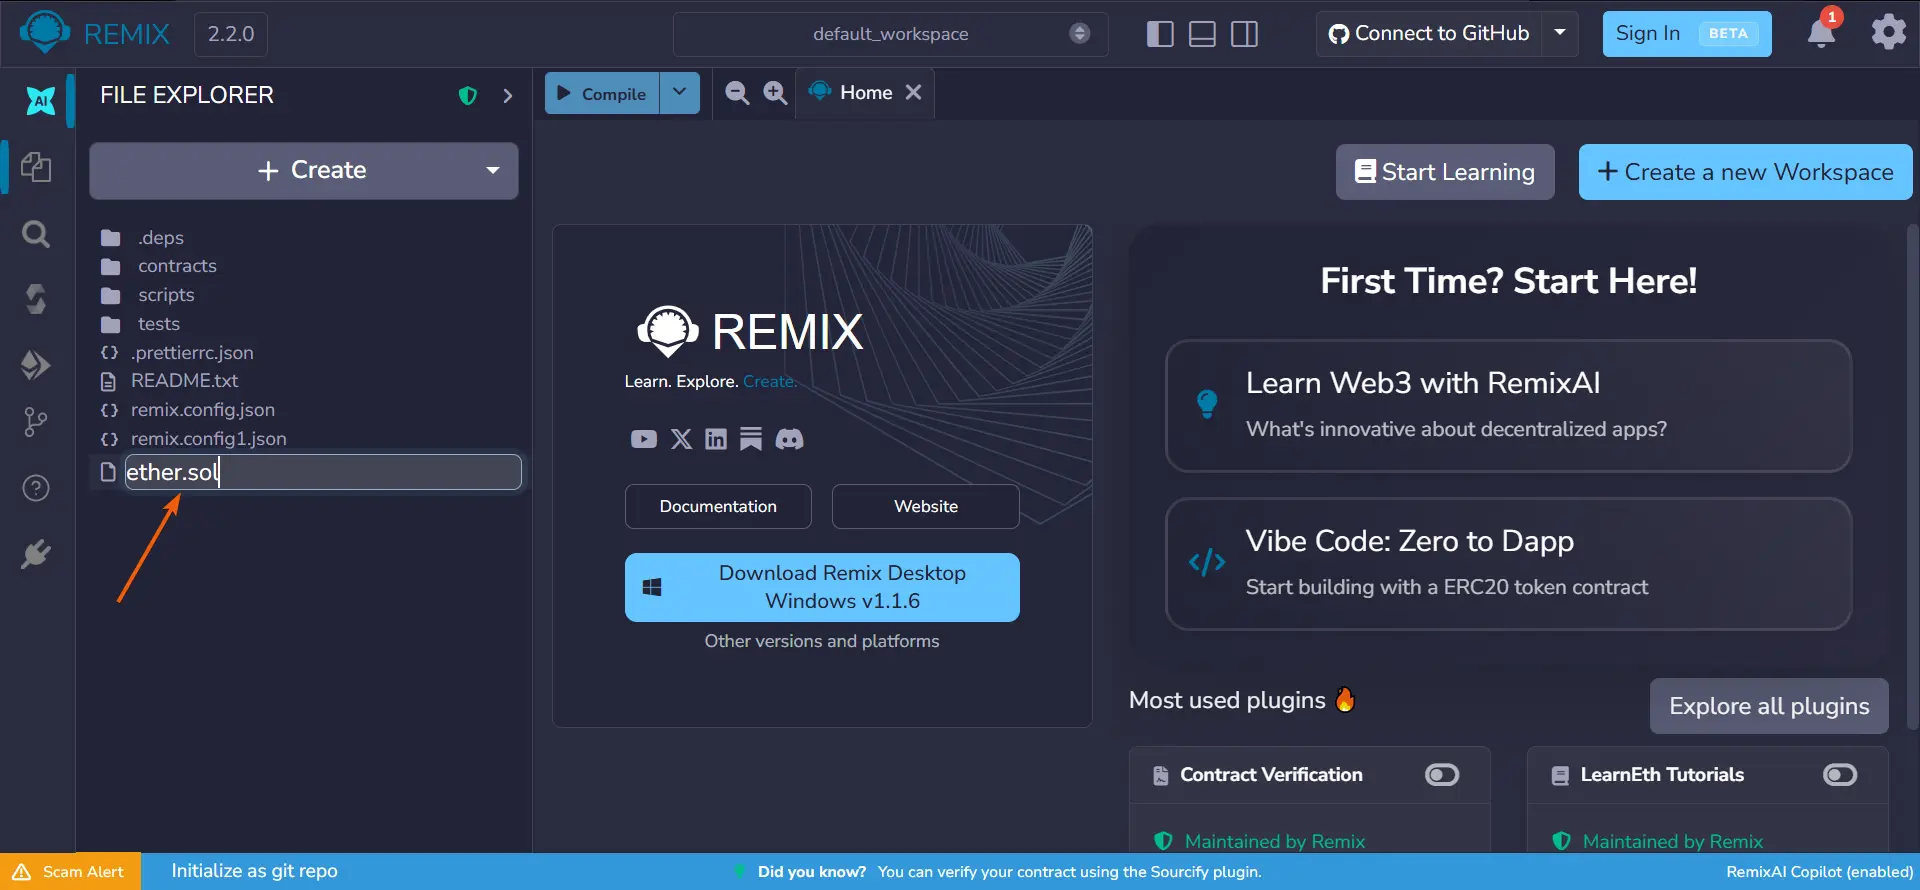
Task: Toggle the left side panel layout icon
Action: [1160, 34]
